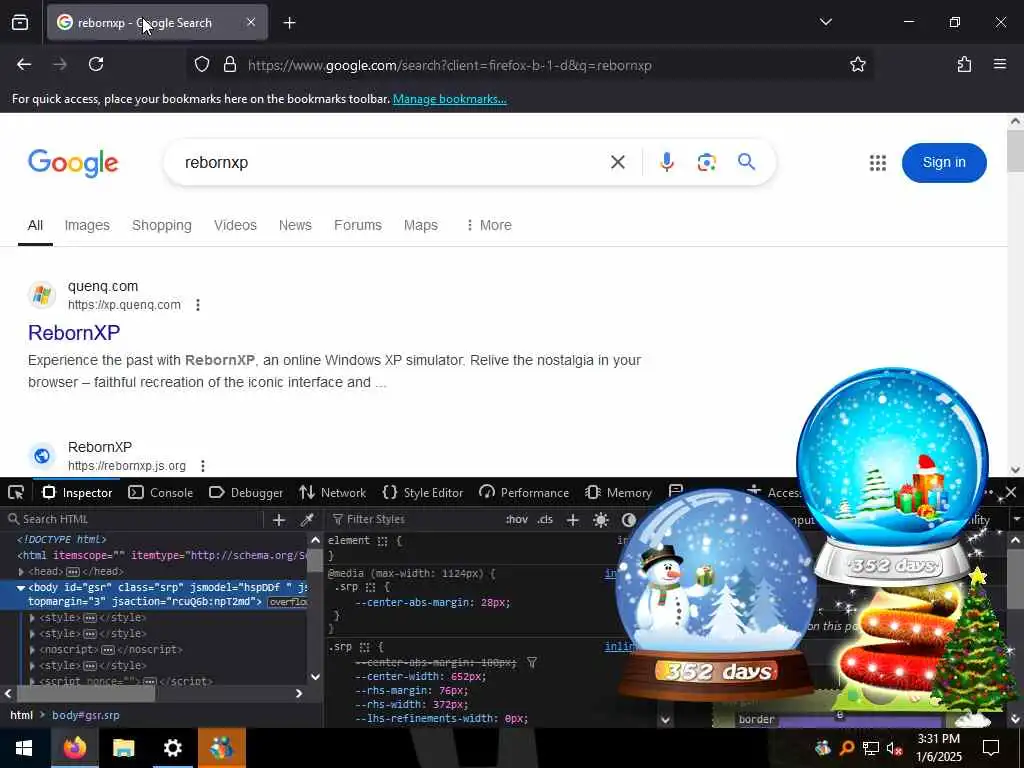
Task: Add a new CSS rule
Action: (573, 519)
